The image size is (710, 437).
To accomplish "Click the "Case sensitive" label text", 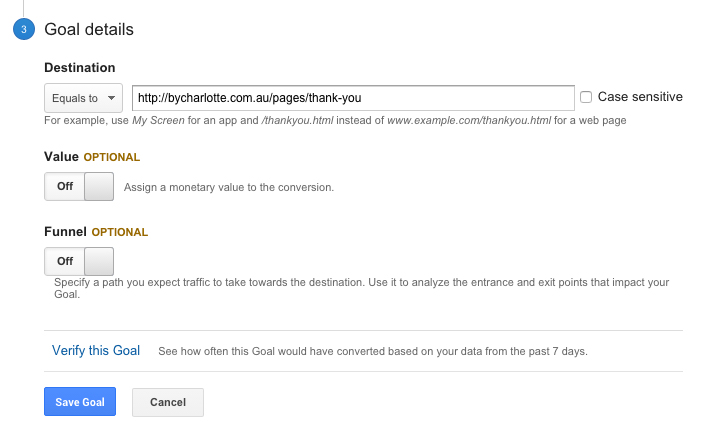I will [640, 97].
